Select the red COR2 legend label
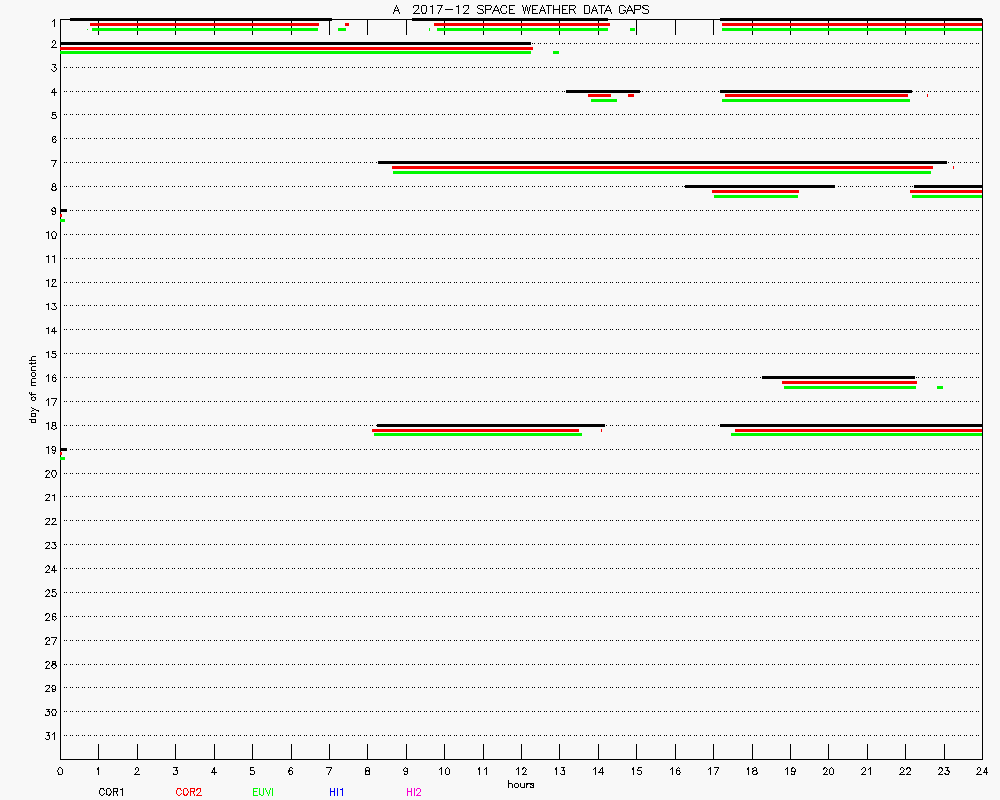Viewport: 1000px width, 800px height. tap(188, 792)
